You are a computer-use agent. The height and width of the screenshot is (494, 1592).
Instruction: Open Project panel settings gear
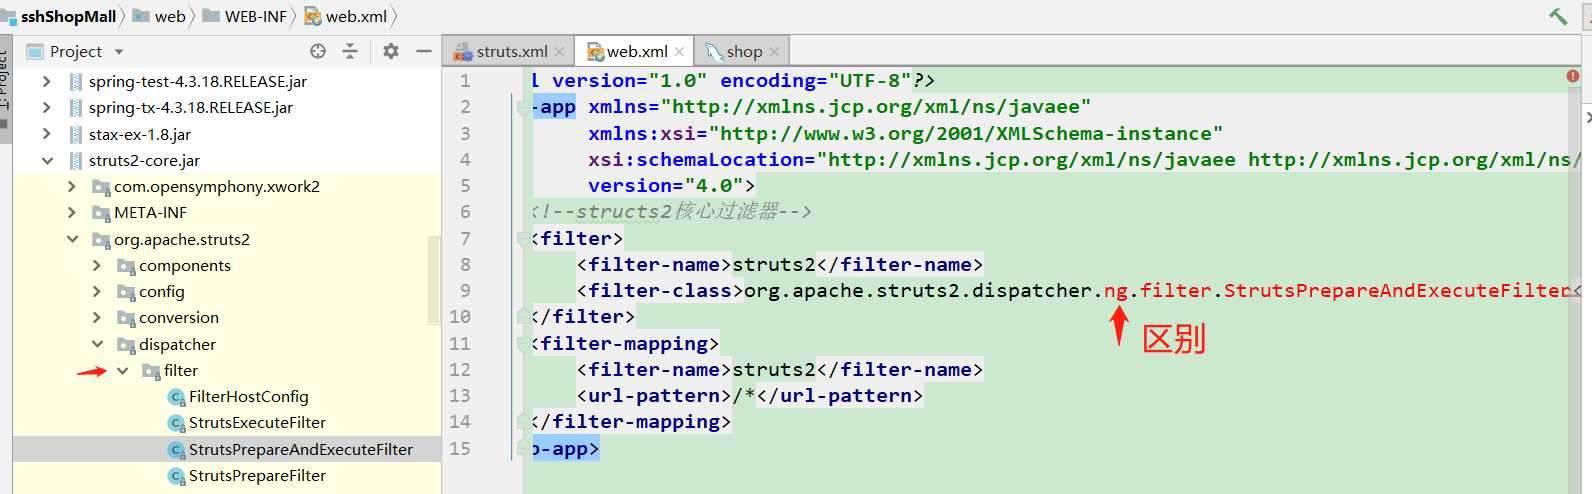coord(391,51)
